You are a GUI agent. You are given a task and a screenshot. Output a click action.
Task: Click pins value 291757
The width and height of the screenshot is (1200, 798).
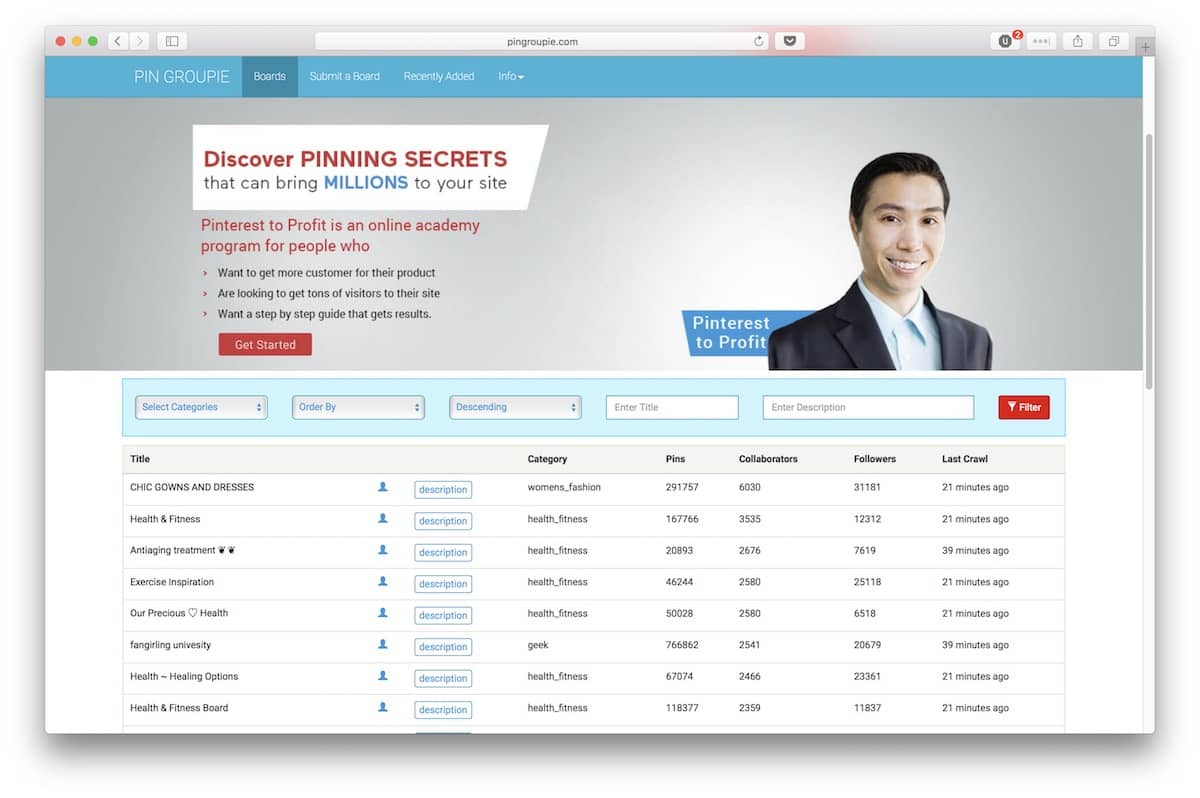click(x=682, y=487)
